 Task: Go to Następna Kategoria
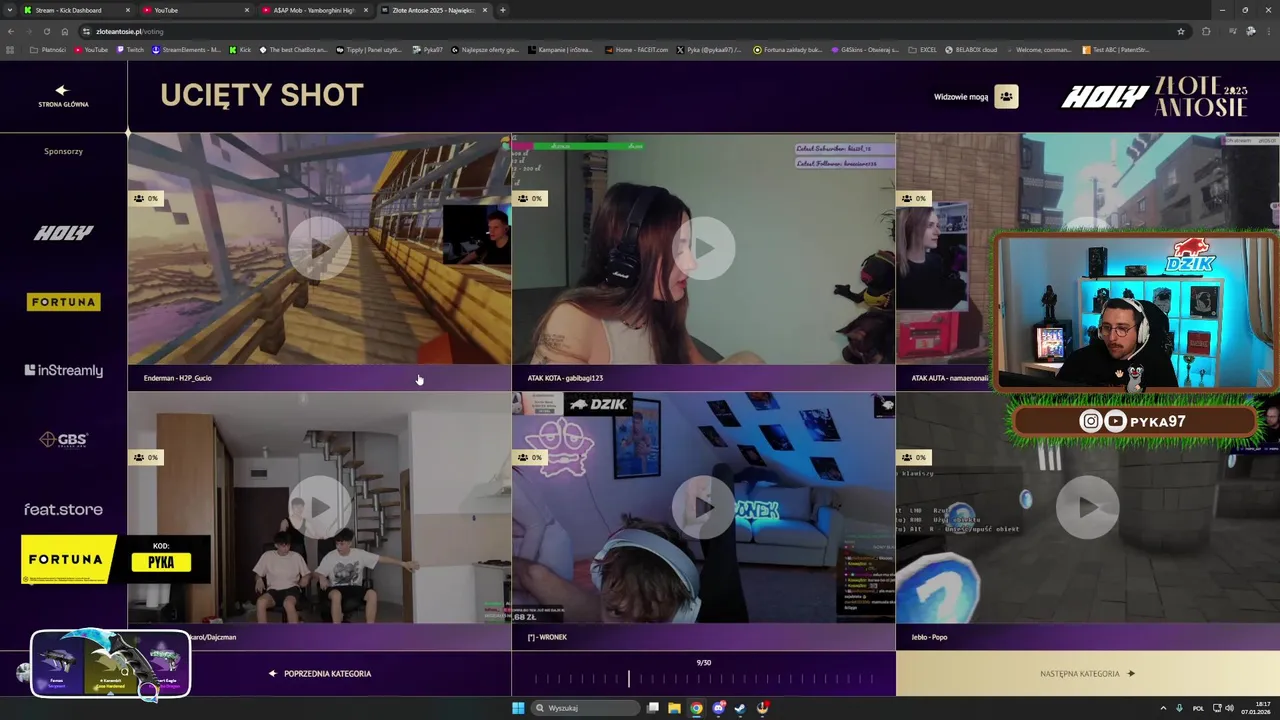click(x=1087, y=674)
